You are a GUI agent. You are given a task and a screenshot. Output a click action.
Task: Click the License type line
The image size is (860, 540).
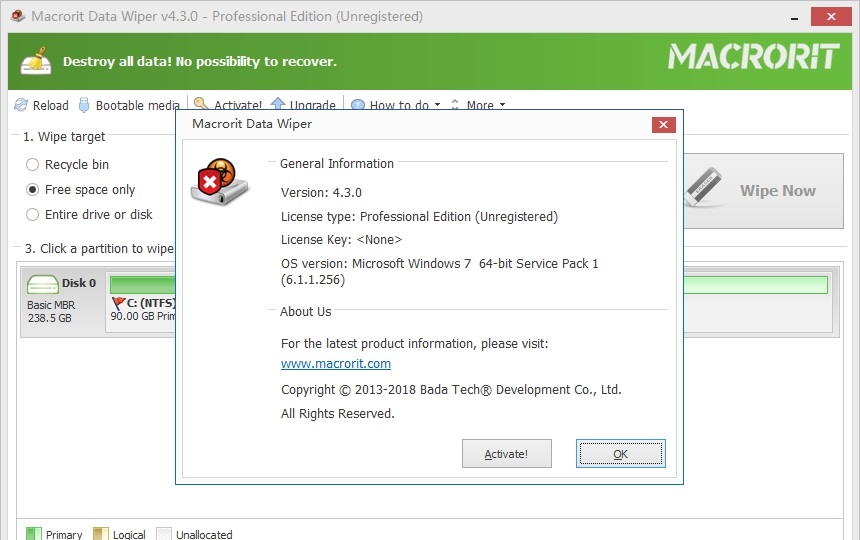(420, 217)
